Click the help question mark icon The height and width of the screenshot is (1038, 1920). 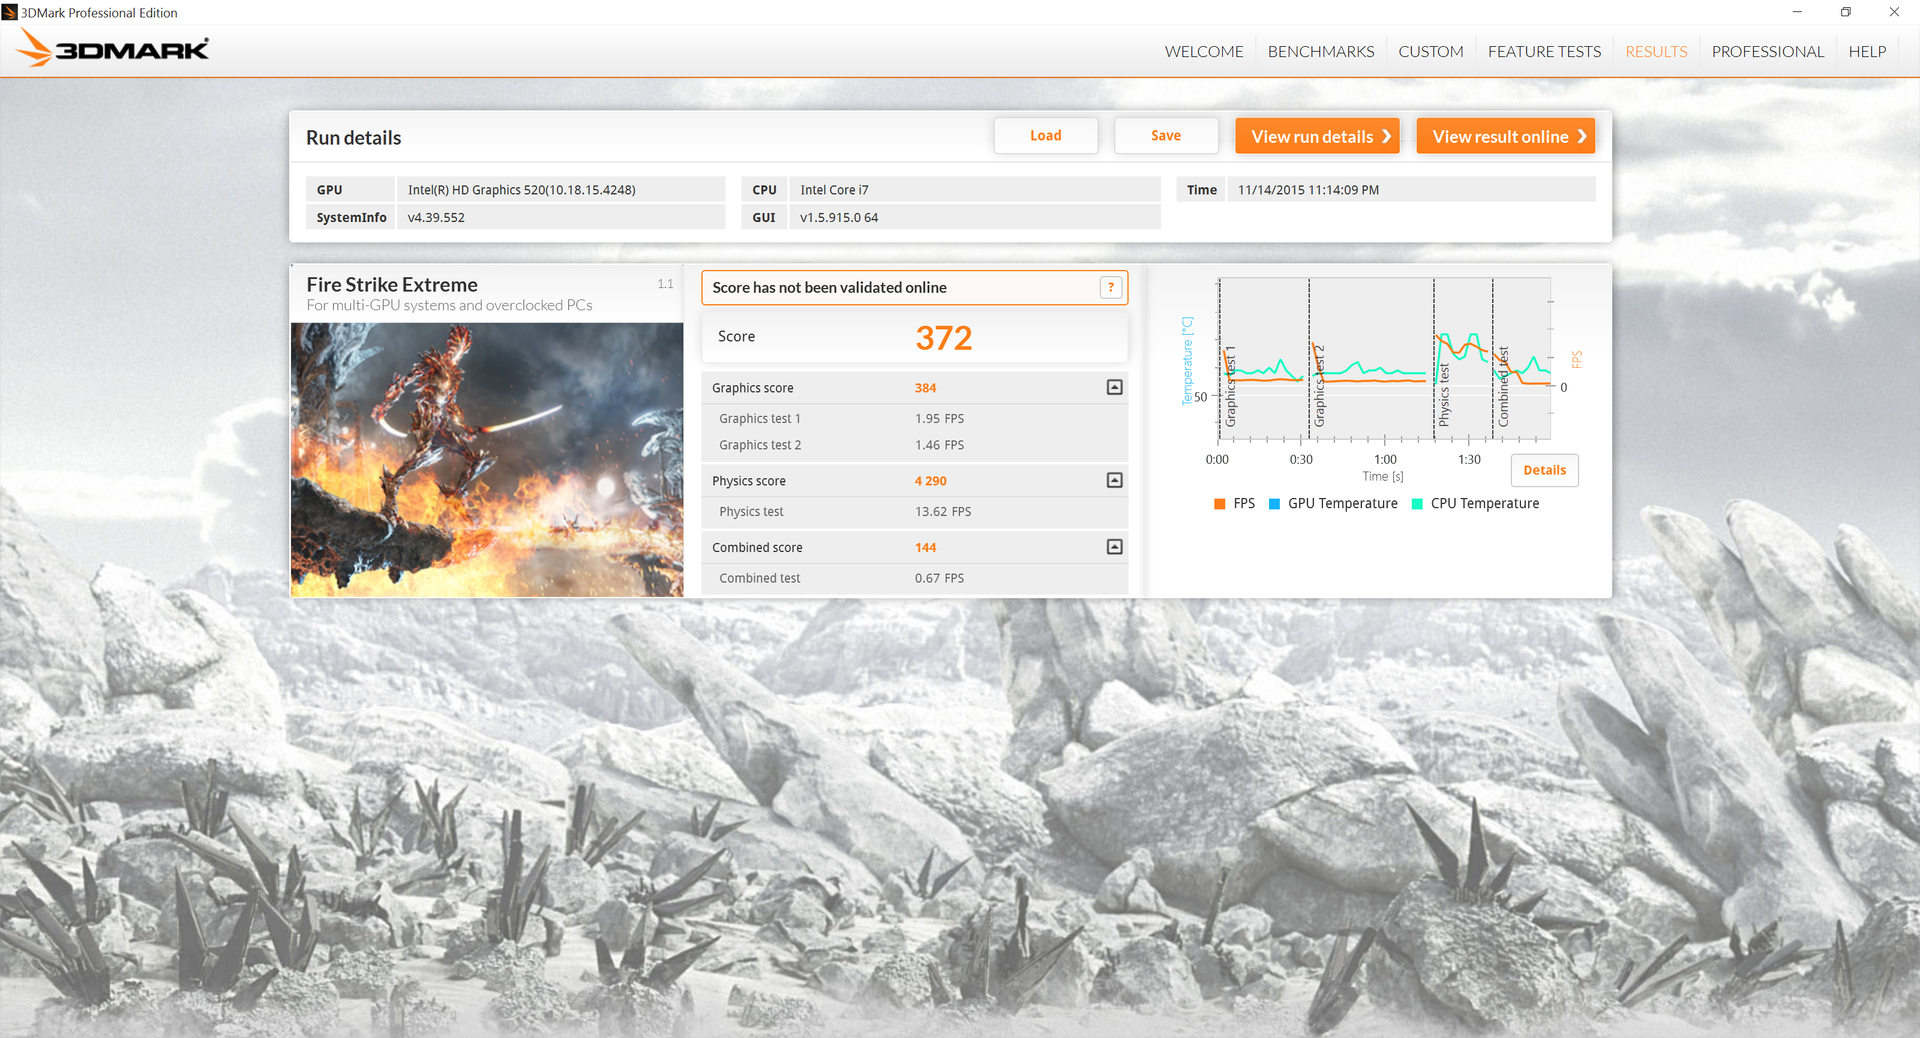(x=1110, y=287)
